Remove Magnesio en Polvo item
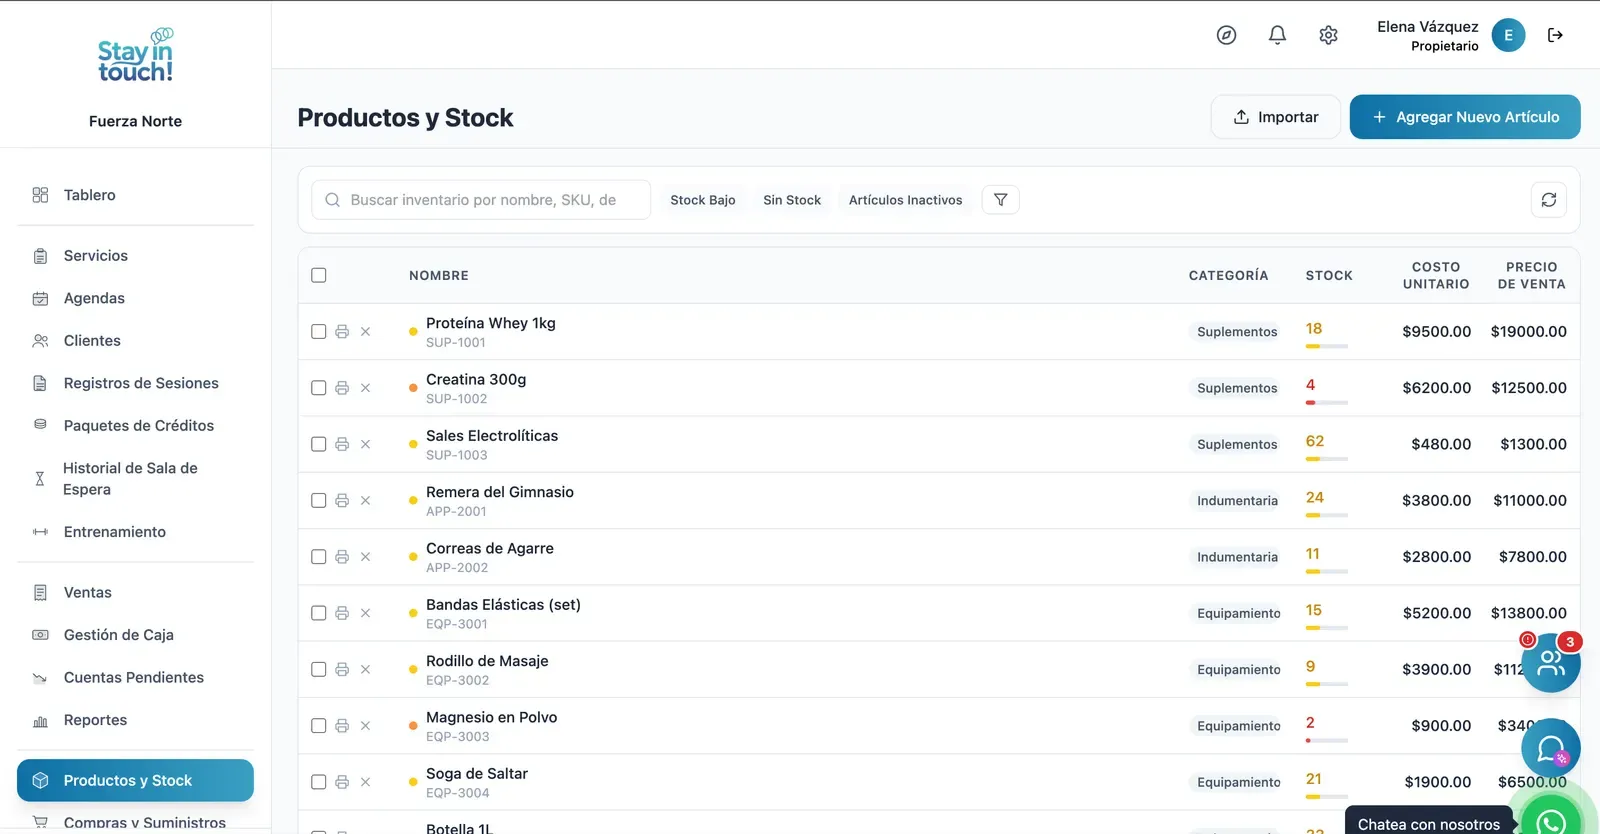Image resolution: width=1600 pixels, height=834 pixels. (x=365, y=726)
